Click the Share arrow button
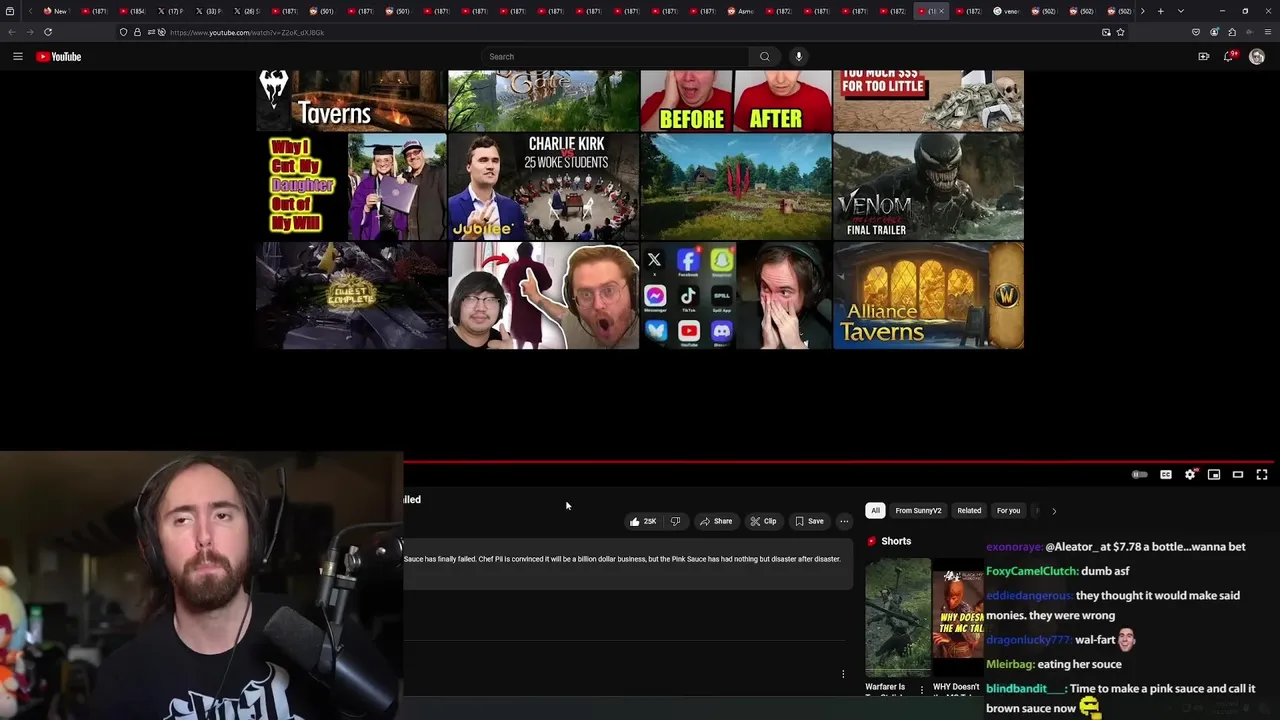1280x720 pixels. pyautogui.click(x=716, y=521)
